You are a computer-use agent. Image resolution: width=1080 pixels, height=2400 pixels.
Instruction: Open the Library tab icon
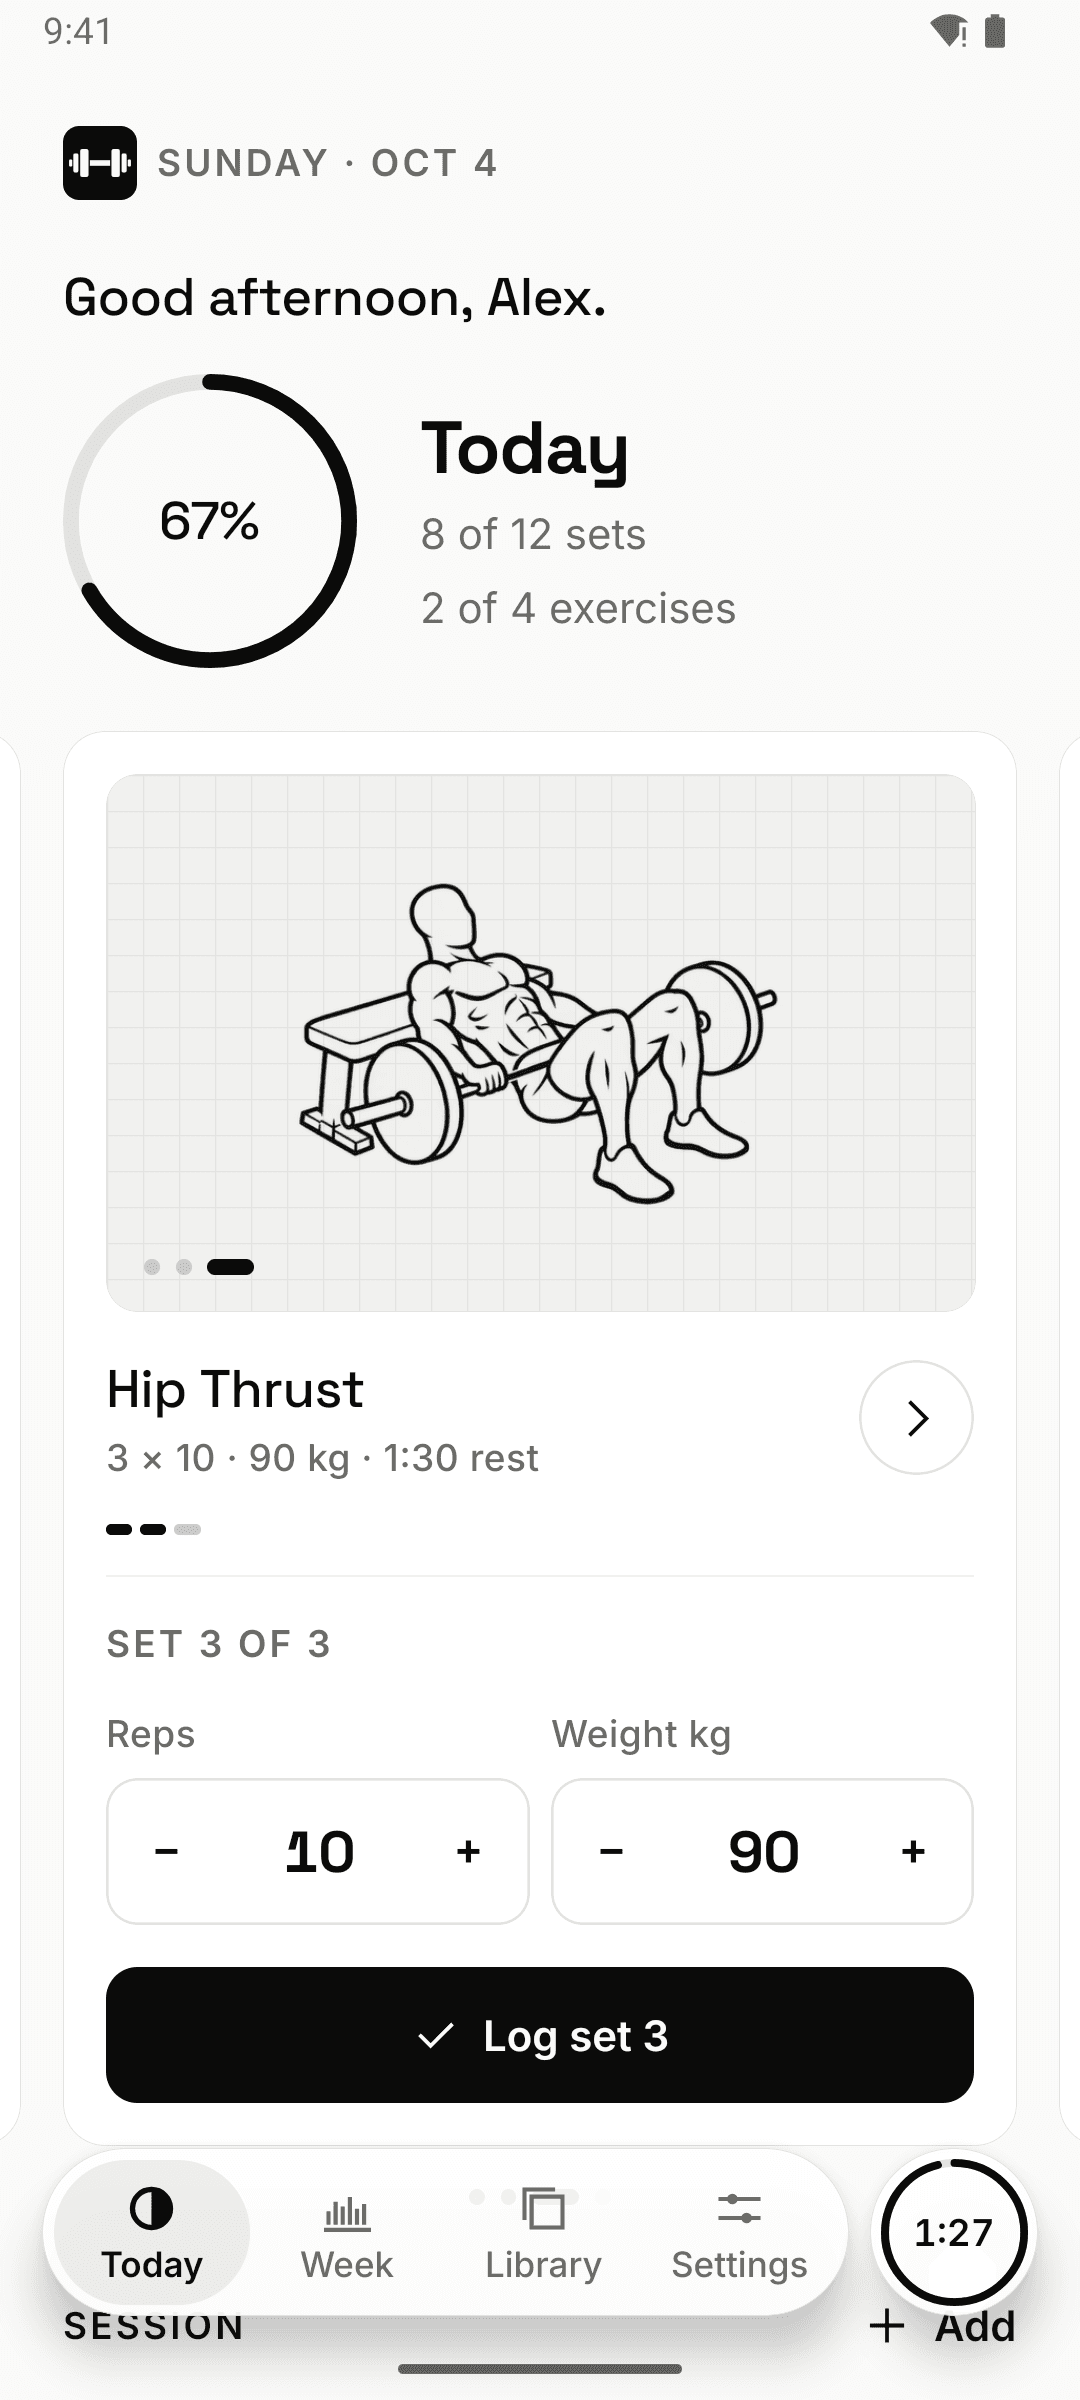(x=543, y=2209)
